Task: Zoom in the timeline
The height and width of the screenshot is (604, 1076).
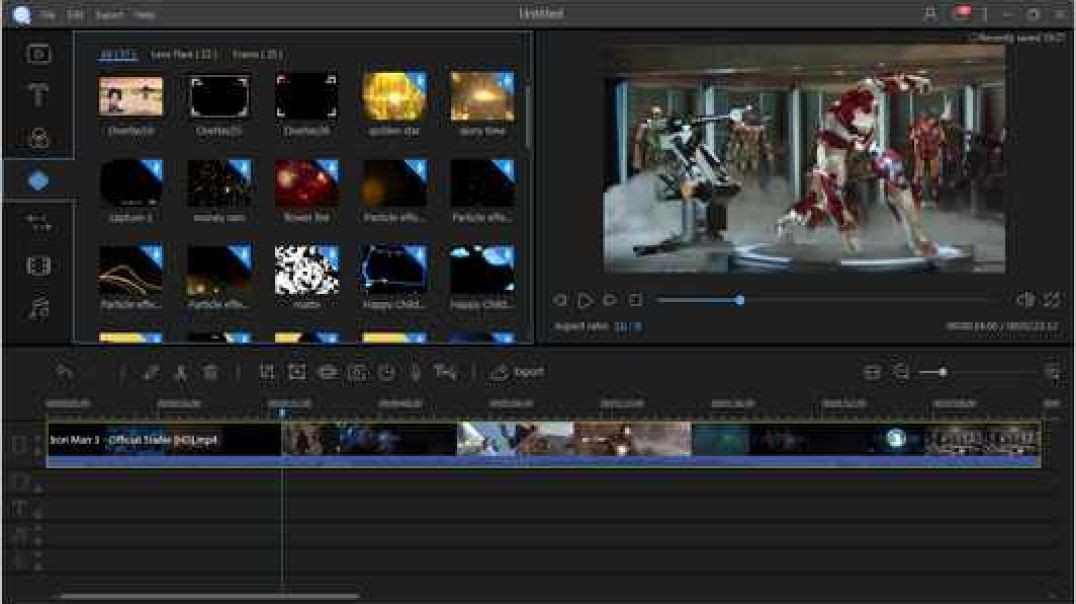Action: [x=1052, y=372]
